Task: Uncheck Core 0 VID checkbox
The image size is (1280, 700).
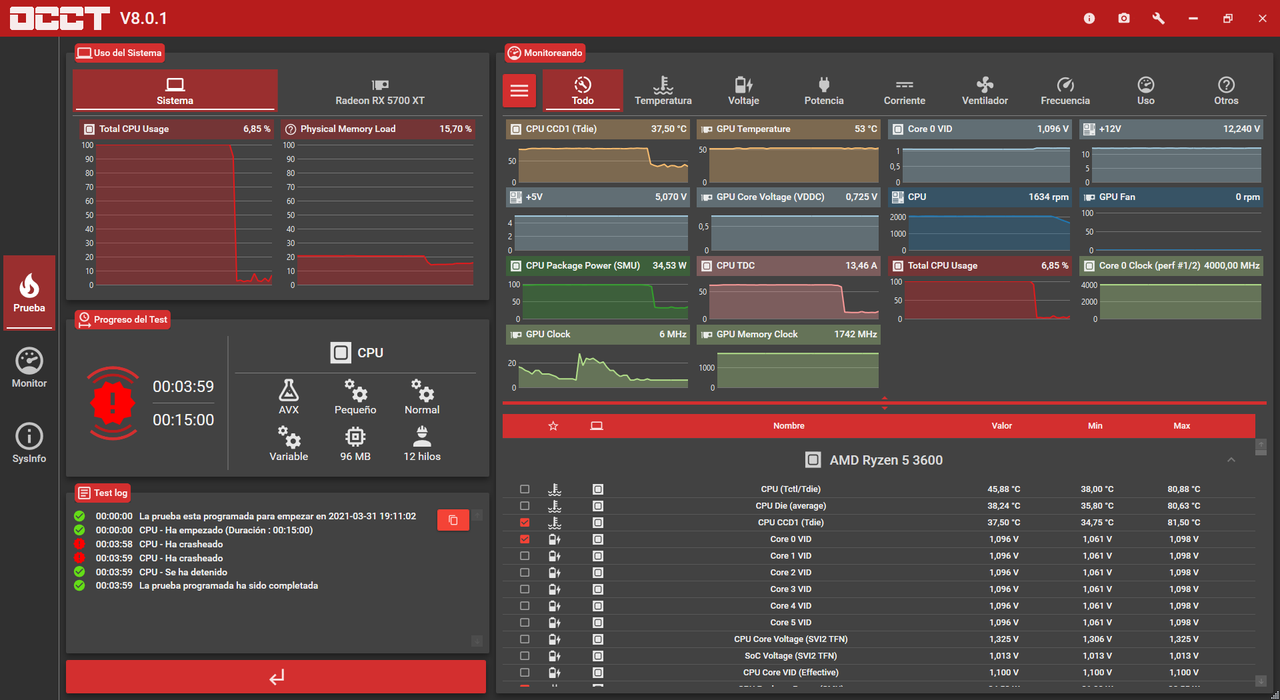Action: (525, 539)
